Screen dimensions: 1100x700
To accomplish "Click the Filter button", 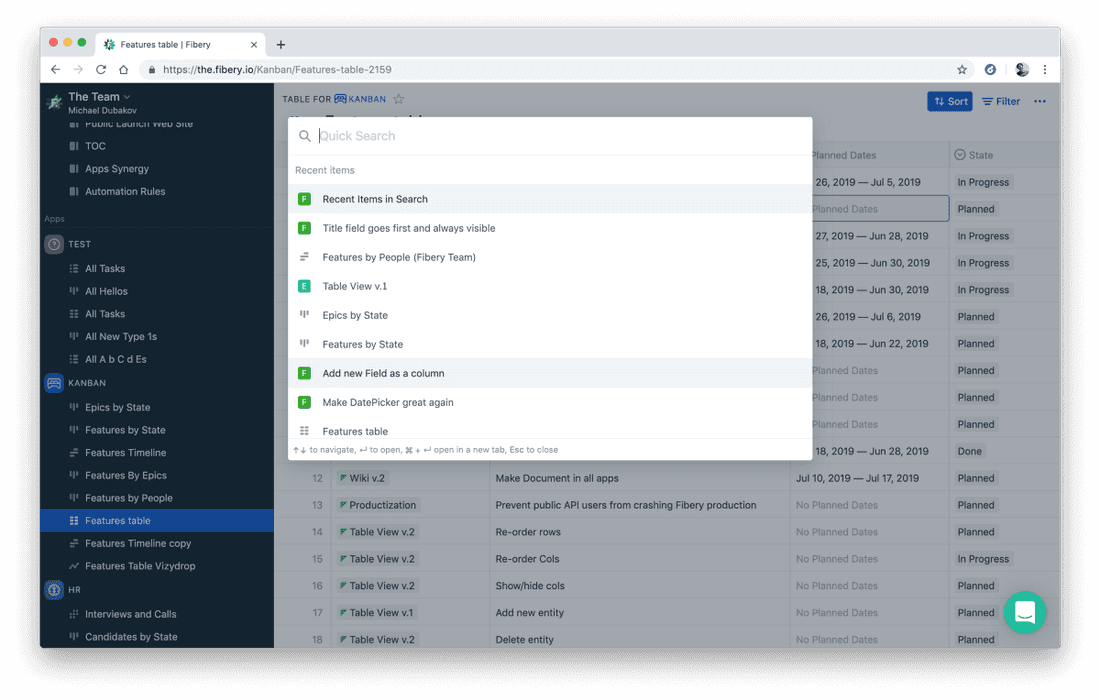I will (1001, 101).
